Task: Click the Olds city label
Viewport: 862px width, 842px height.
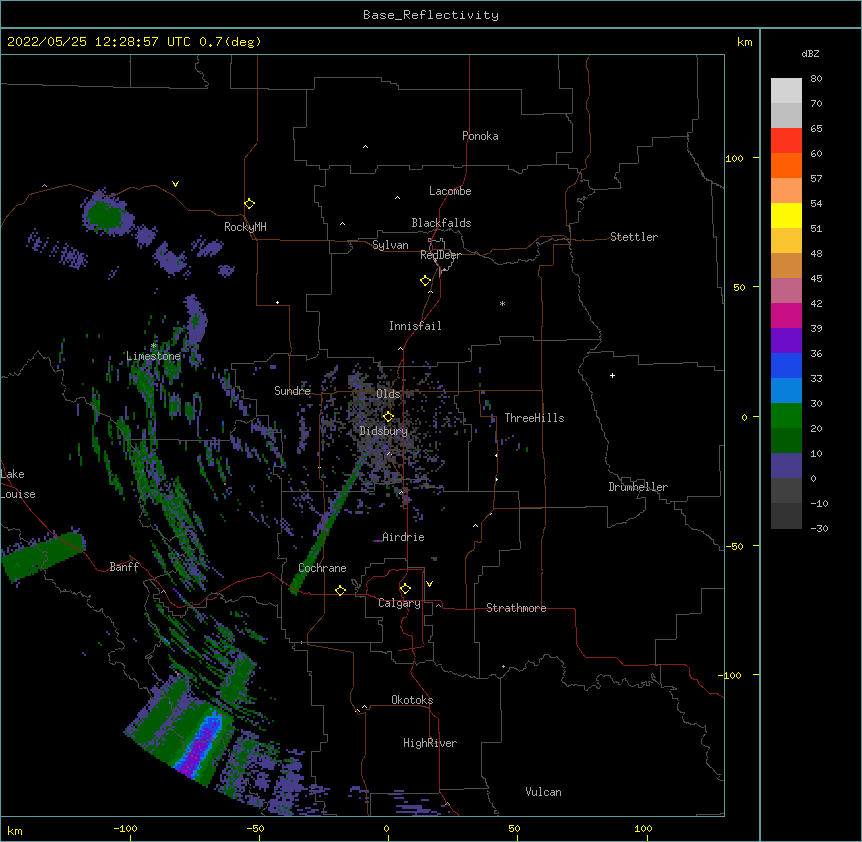Action: [388, 394]
